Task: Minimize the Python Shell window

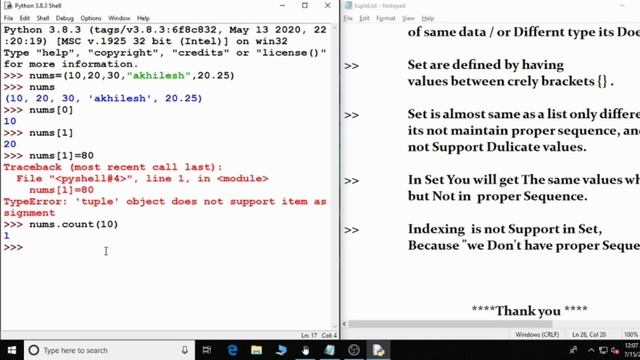Action: [282, 6]
